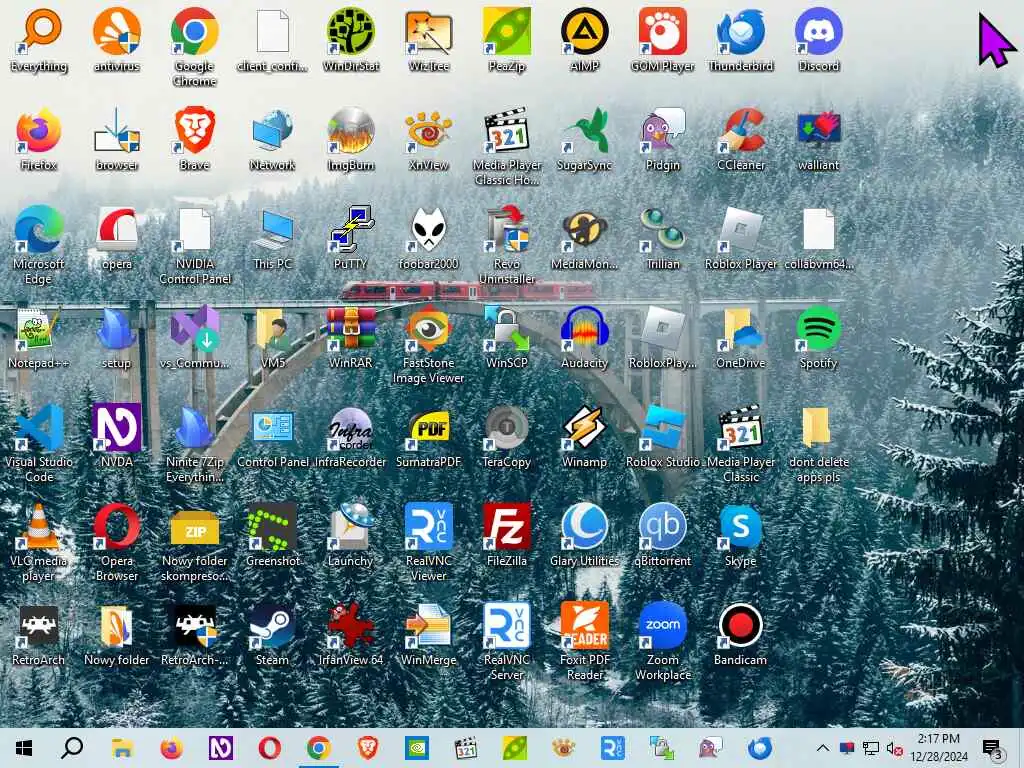Open the Visual Studio Code desktop icon
Image resolution: width=1024 pixels, height=768 pixels.
[39, 443]
